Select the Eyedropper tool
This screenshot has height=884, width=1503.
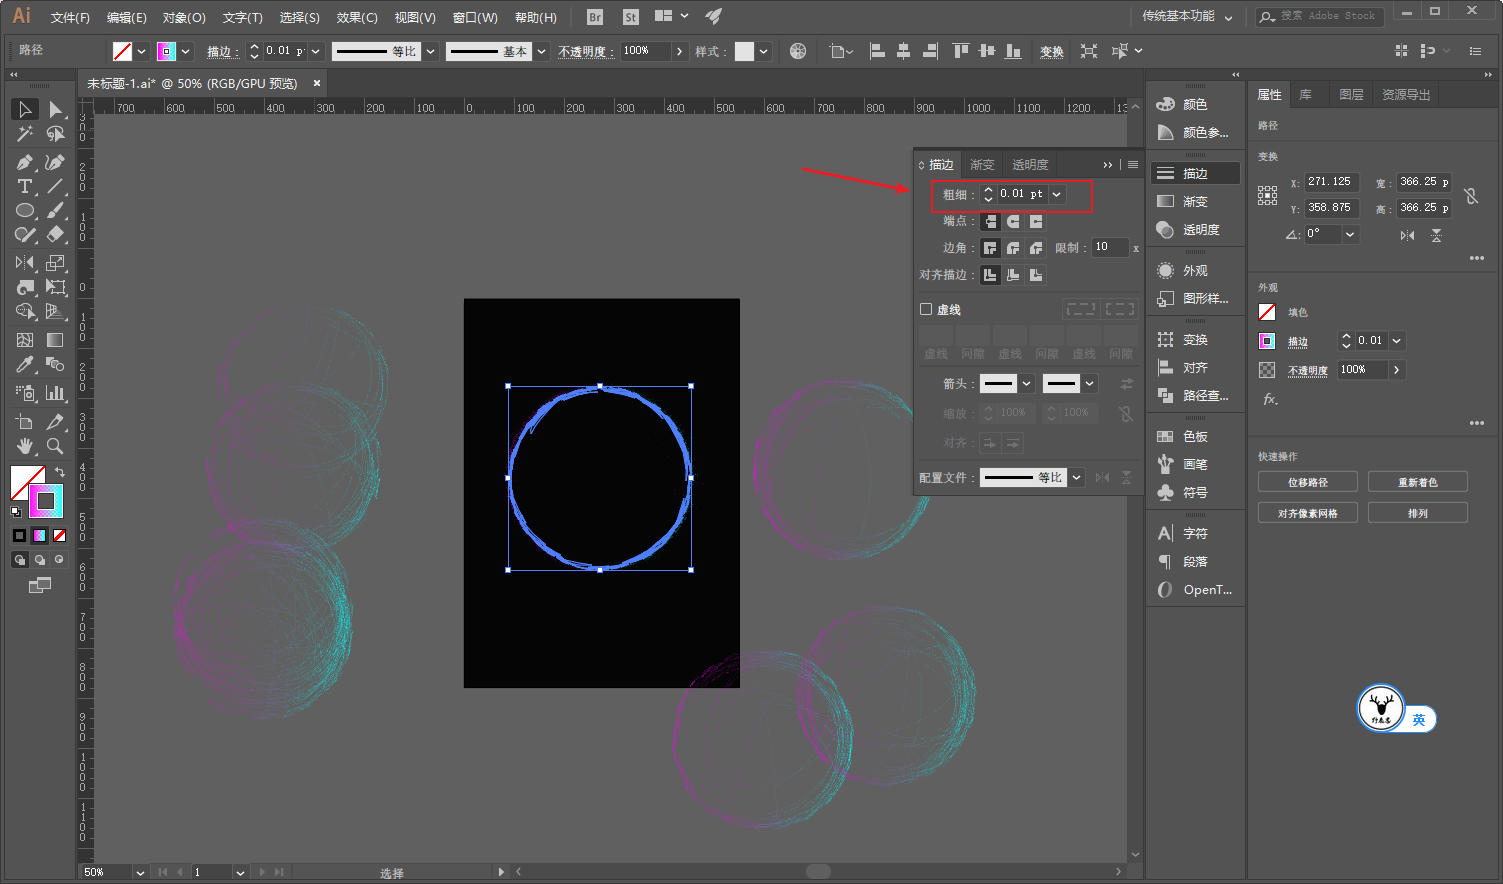[25, 365]
